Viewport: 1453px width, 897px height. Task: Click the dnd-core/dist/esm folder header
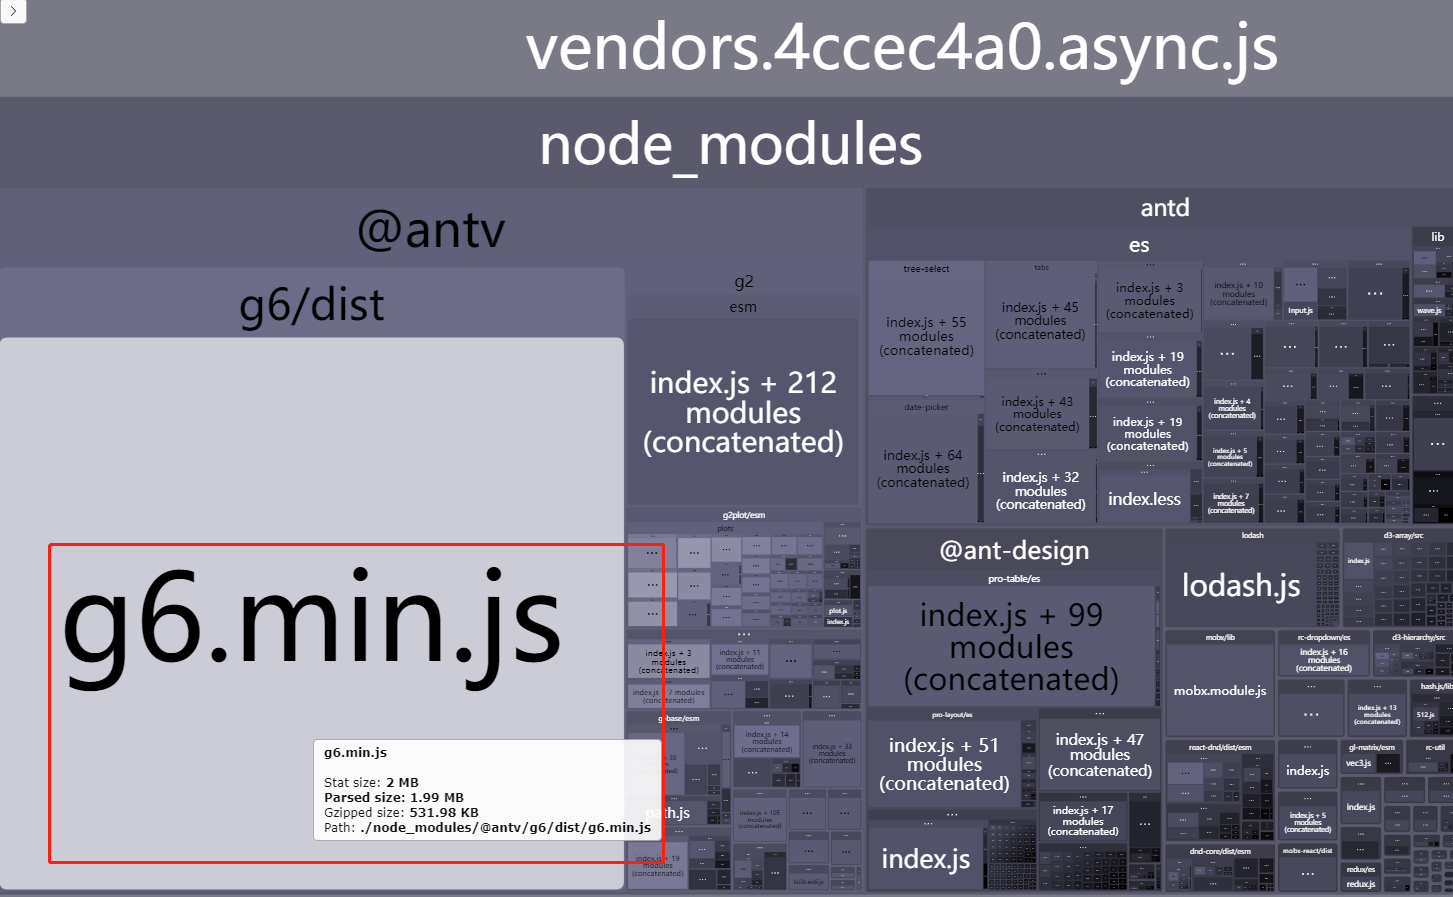click(x=1220, y=851)
